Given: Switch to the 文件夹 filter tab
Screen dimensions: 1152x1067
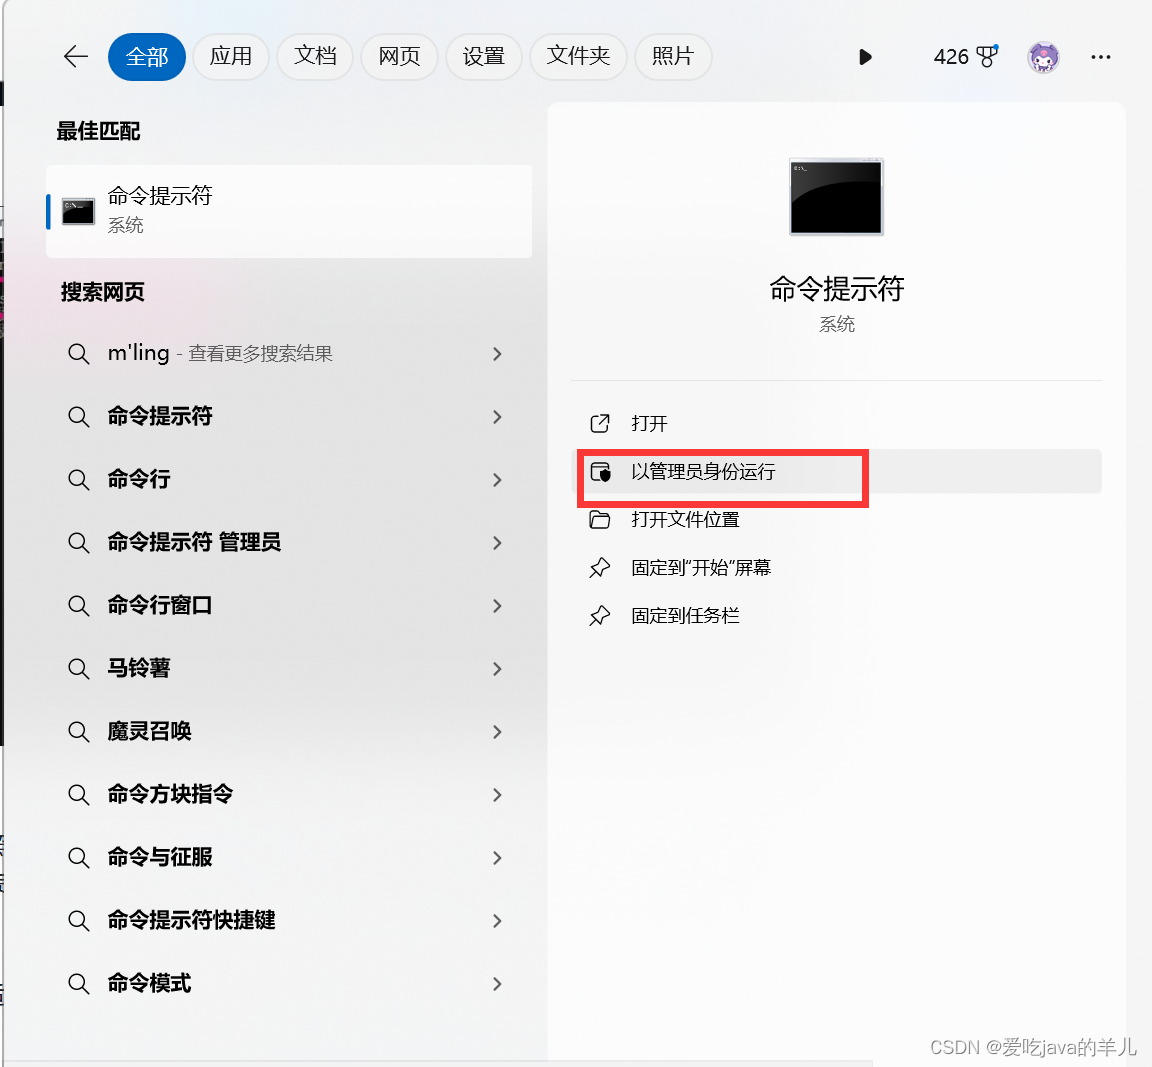Looking at the screenshot, I should pos(578,57).
